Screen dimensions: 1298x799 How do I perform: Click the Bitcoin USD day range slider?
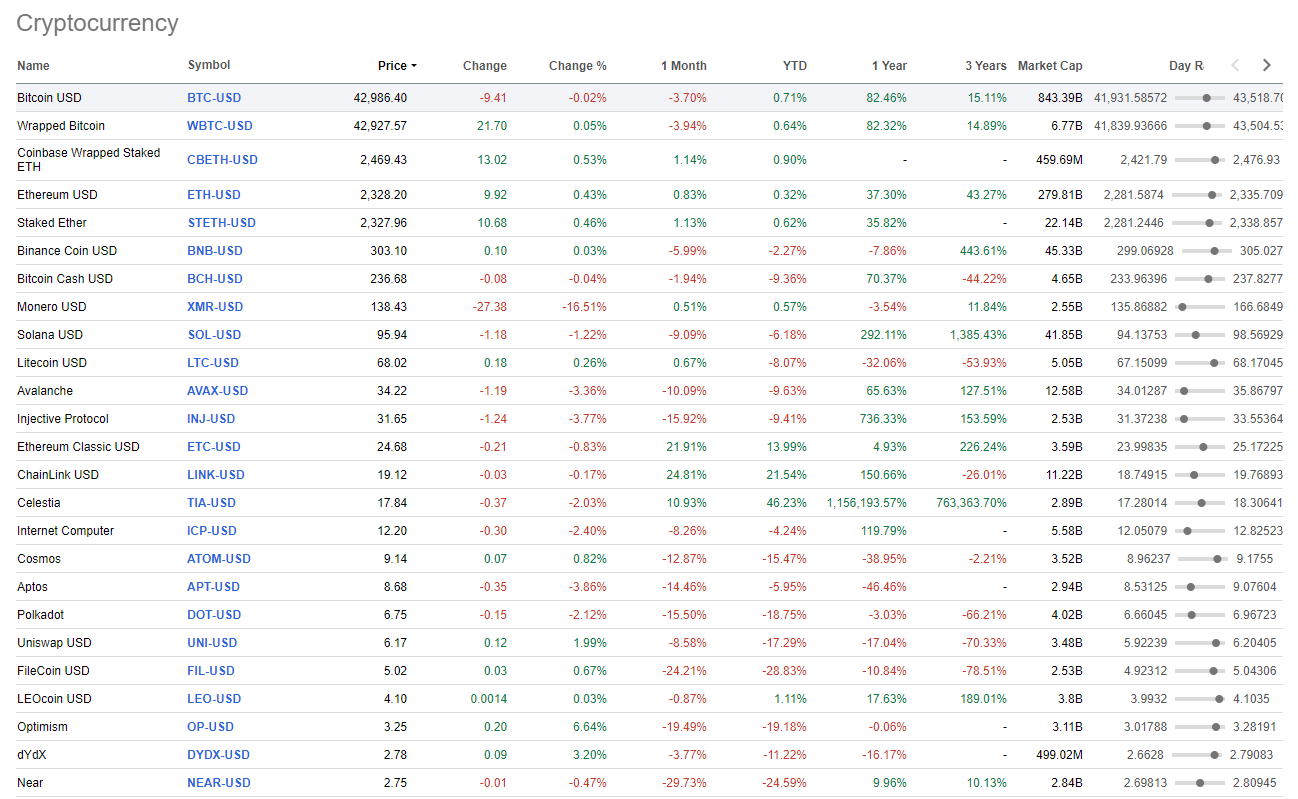1200,98
